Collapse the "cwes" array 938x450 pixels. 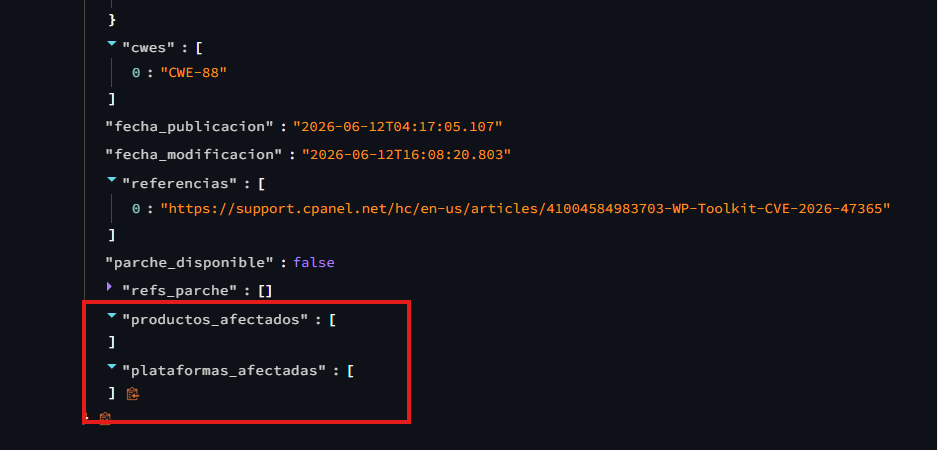point(111,44)
